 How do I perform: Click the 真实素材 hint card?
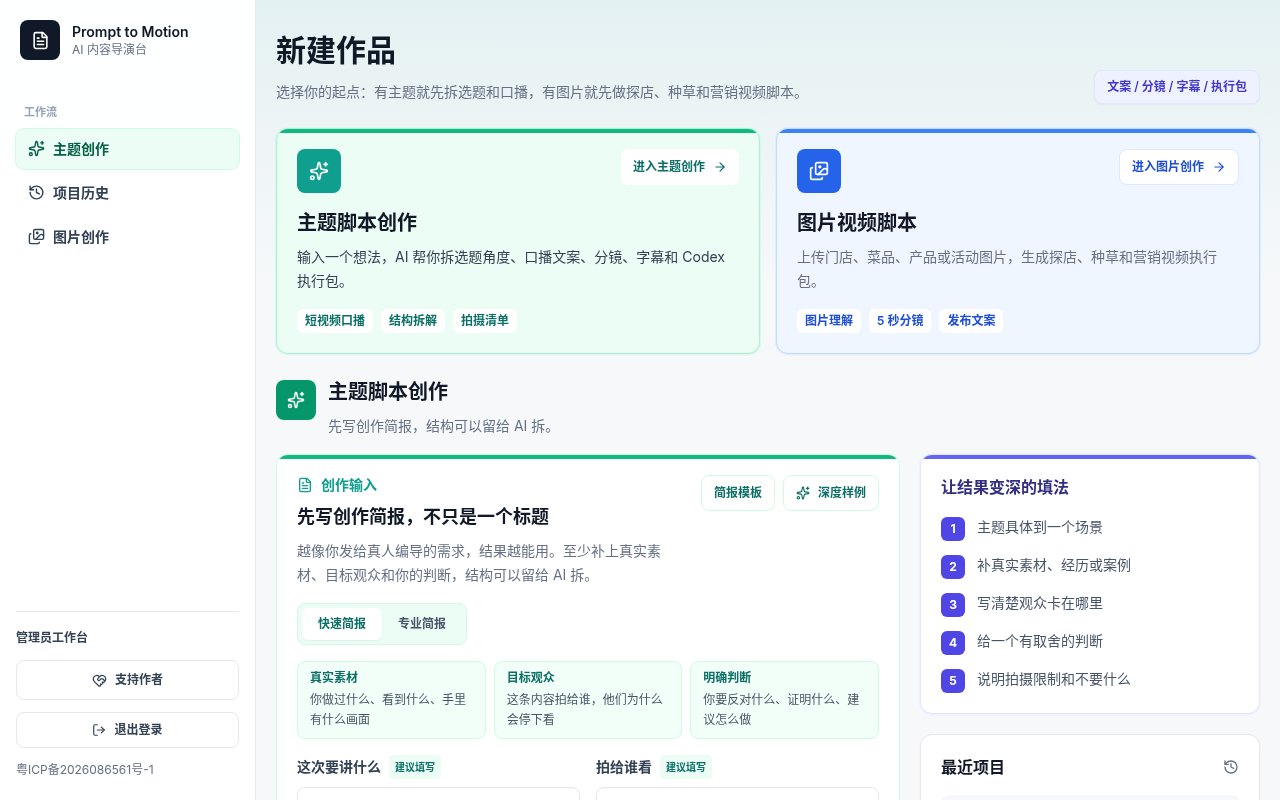click(391, 700)
